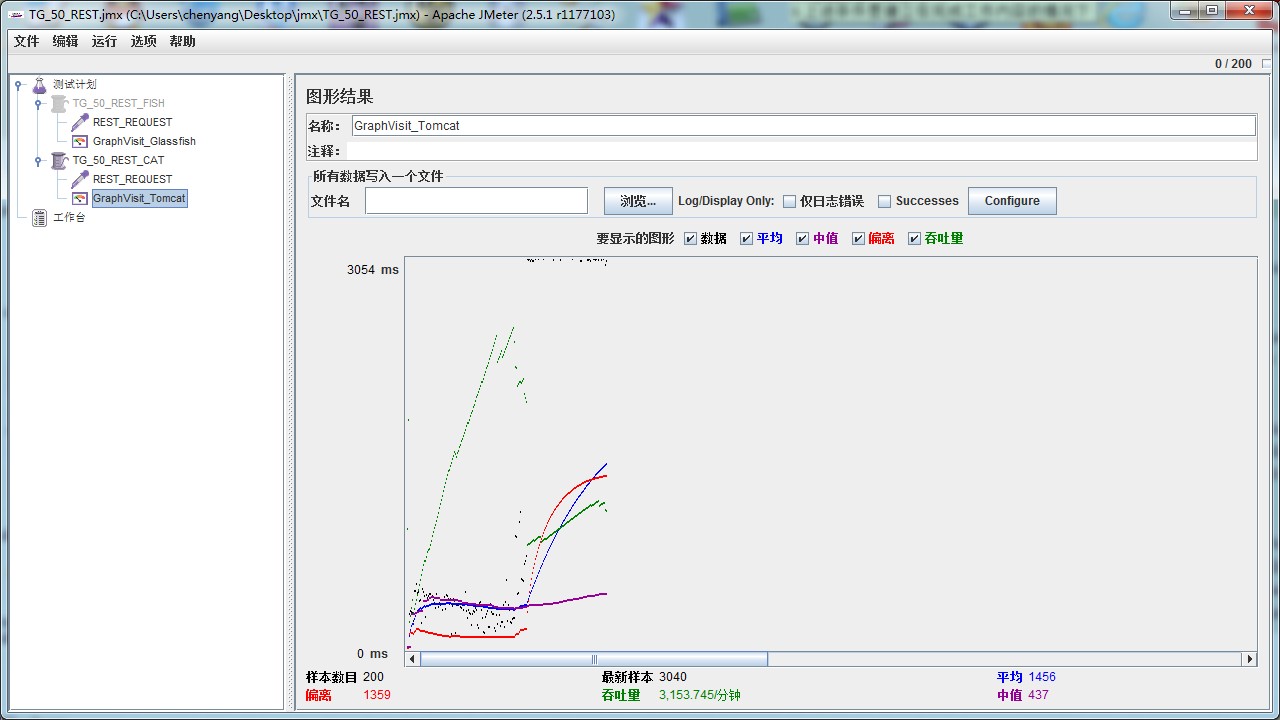Viewport: 1280px width, 720px height.
Task: Select the GraphVisit_Tomcat listener gauge icon
Action: click(79, 198)
